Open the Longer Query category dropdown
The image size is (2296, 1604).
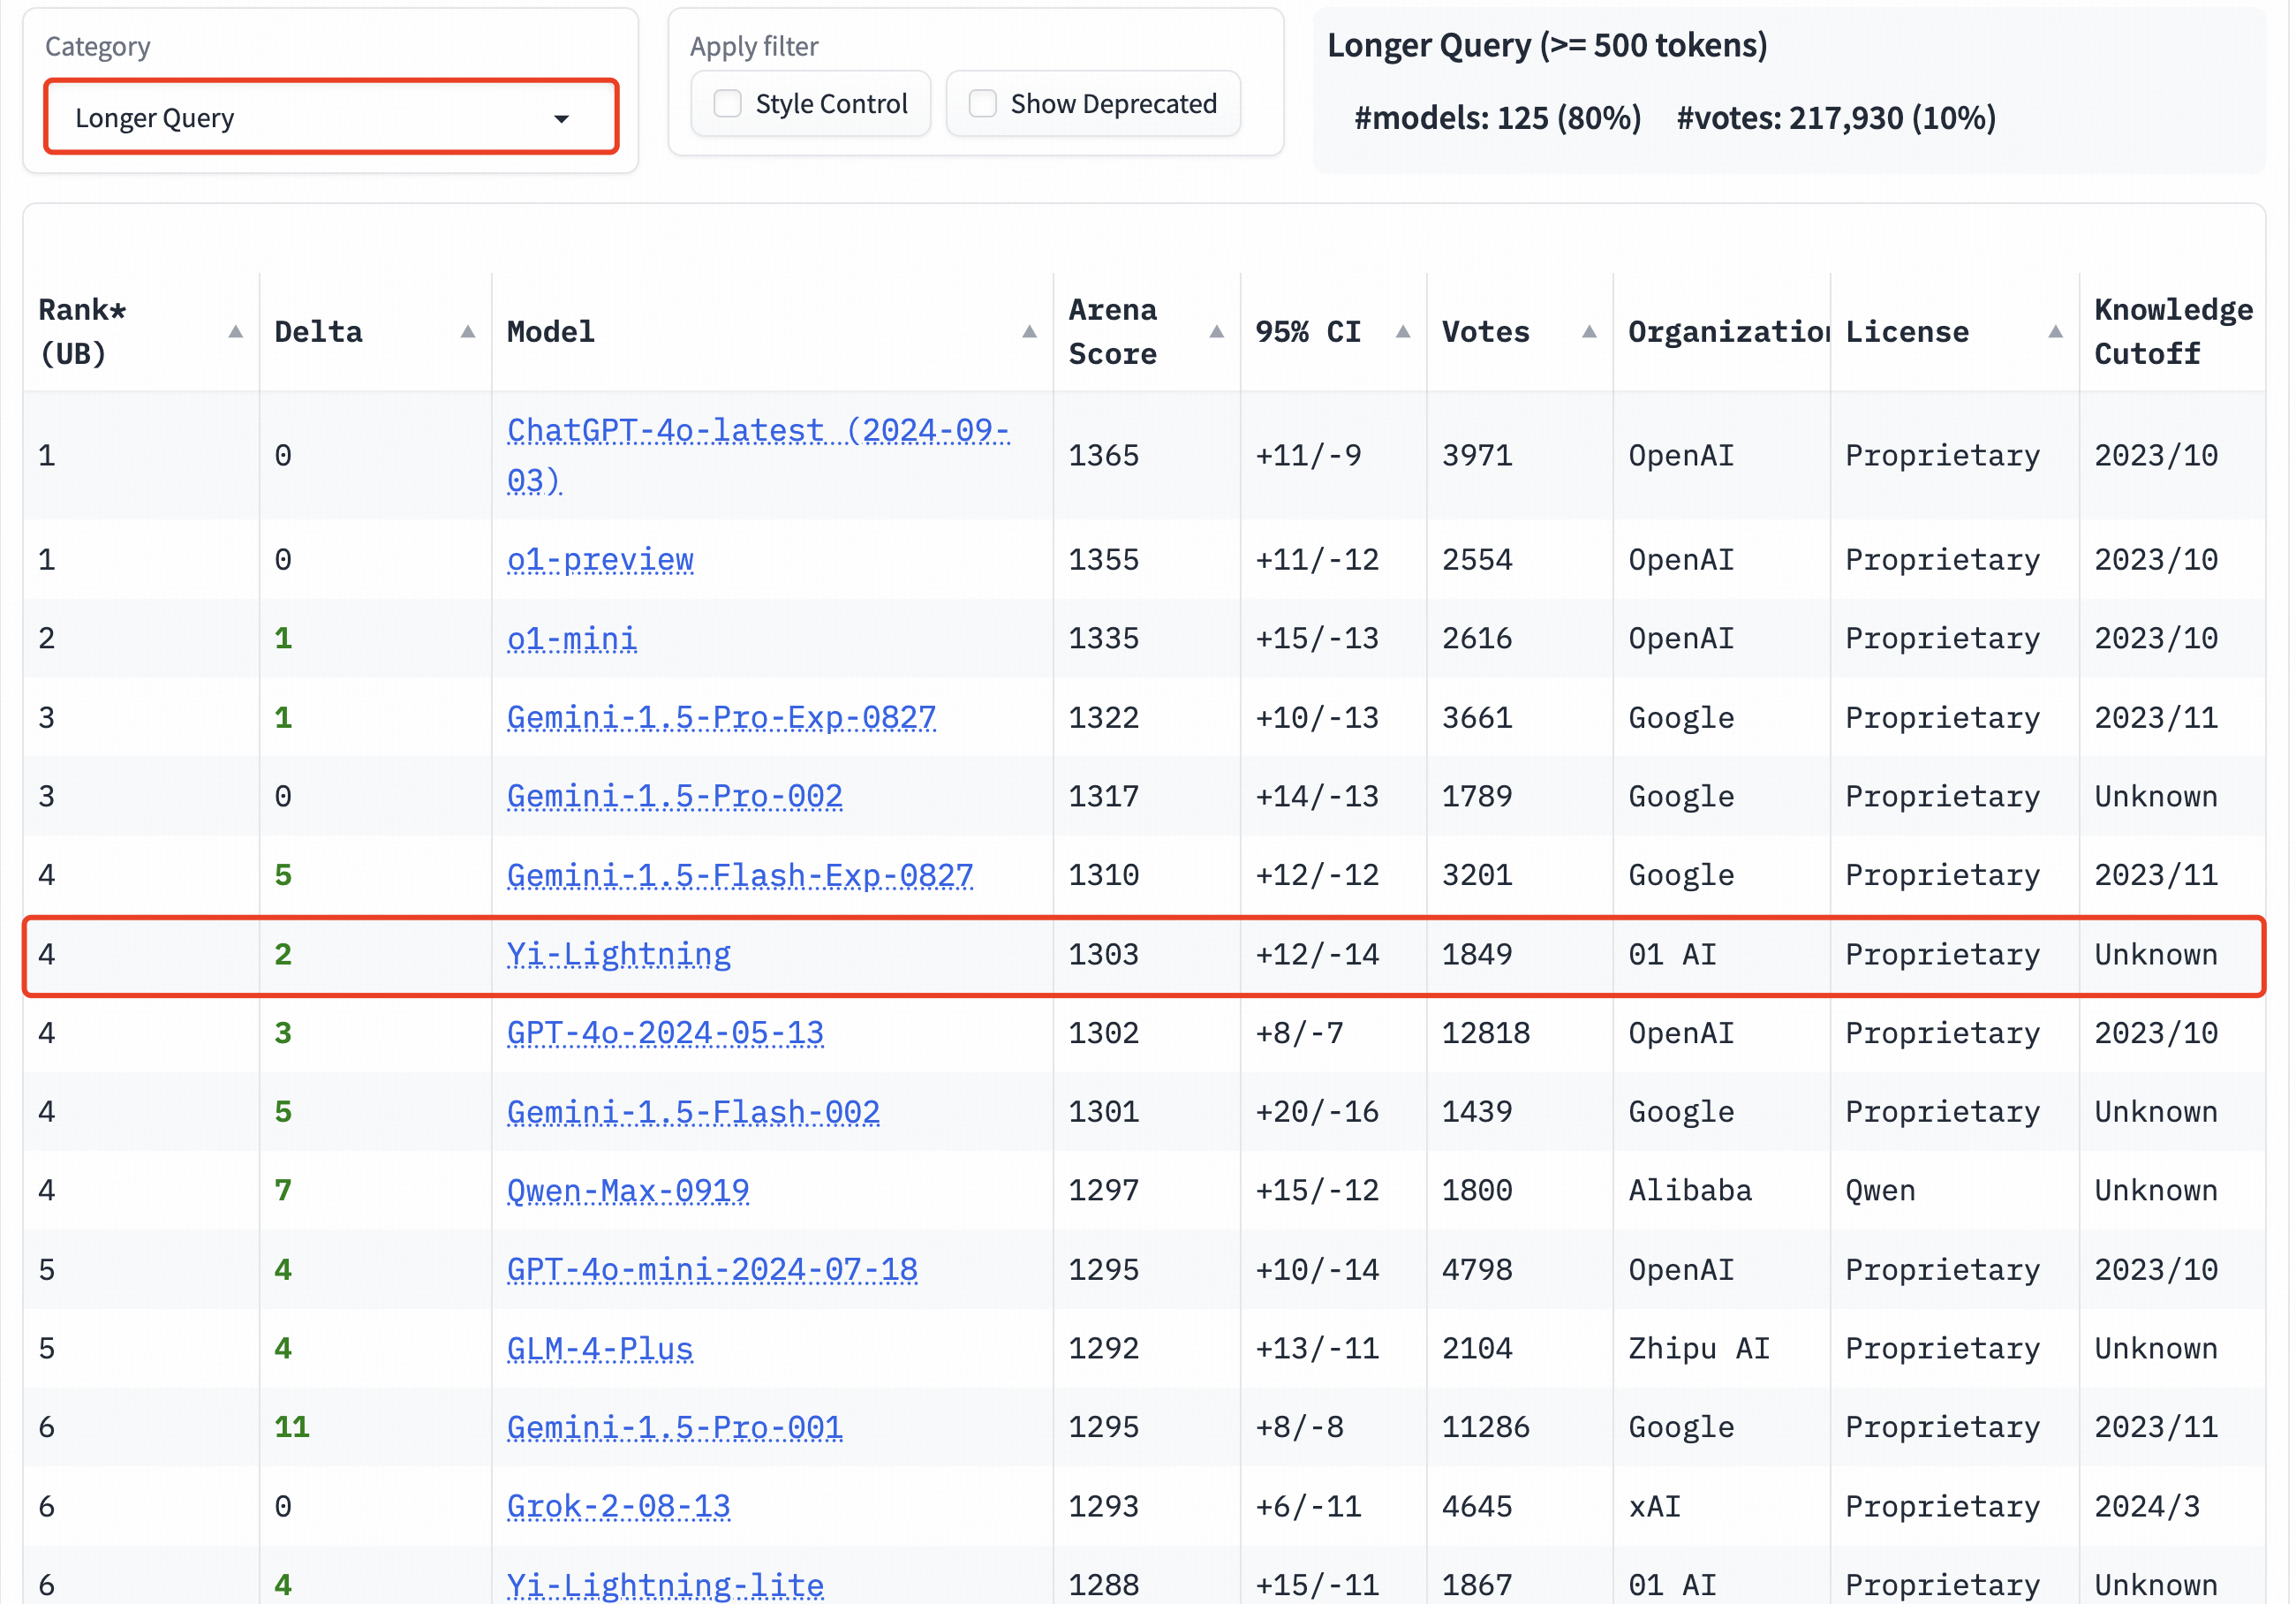330,118
